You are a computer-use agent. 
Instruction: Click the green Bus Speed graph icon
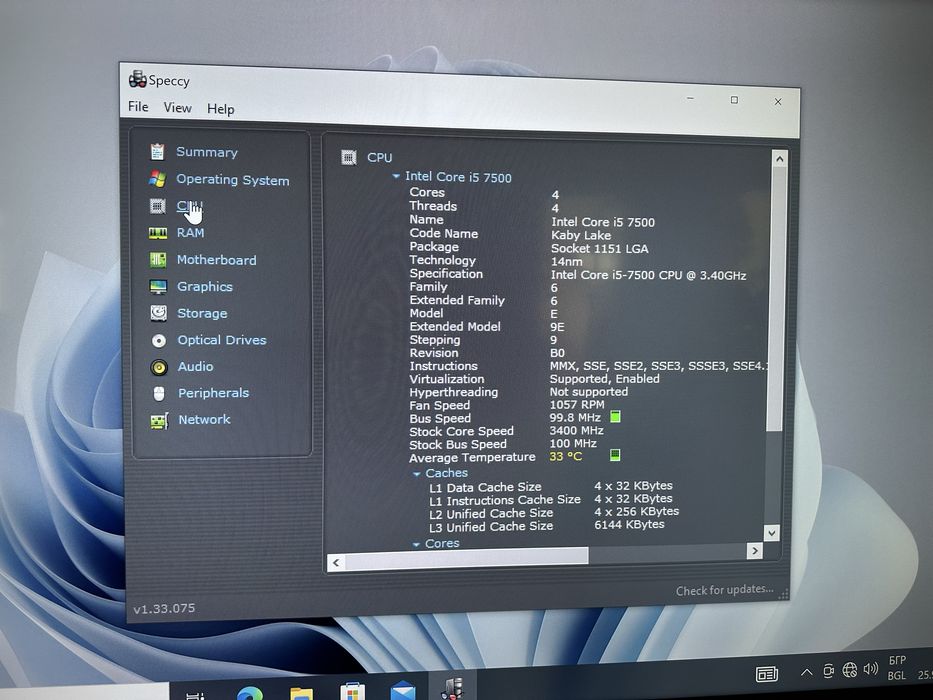pyautogui.click(x=615, y=417)
